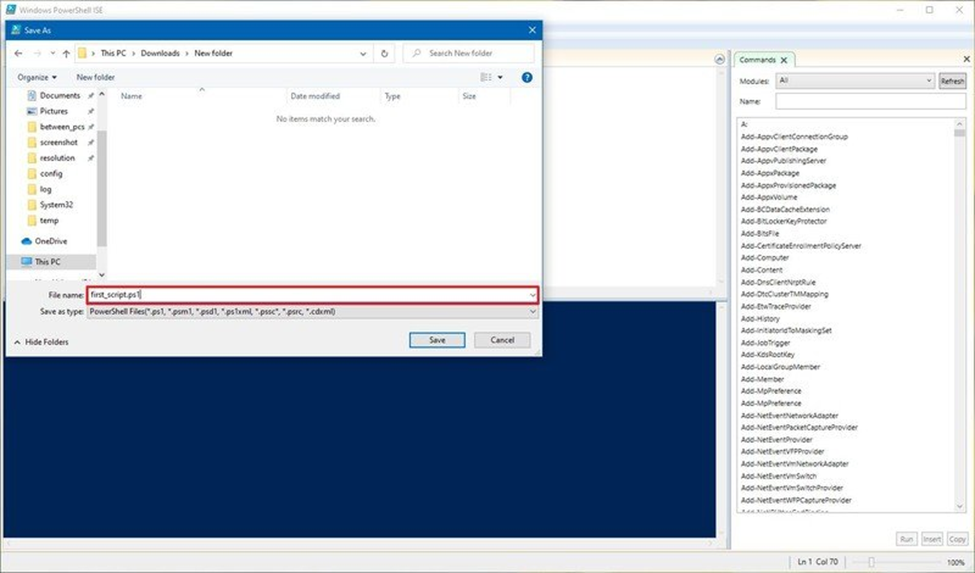Screen dimensions: 975x573
Task: Select This PC in navigation pane
Action: pyautogui.click(x=47, y=262)
